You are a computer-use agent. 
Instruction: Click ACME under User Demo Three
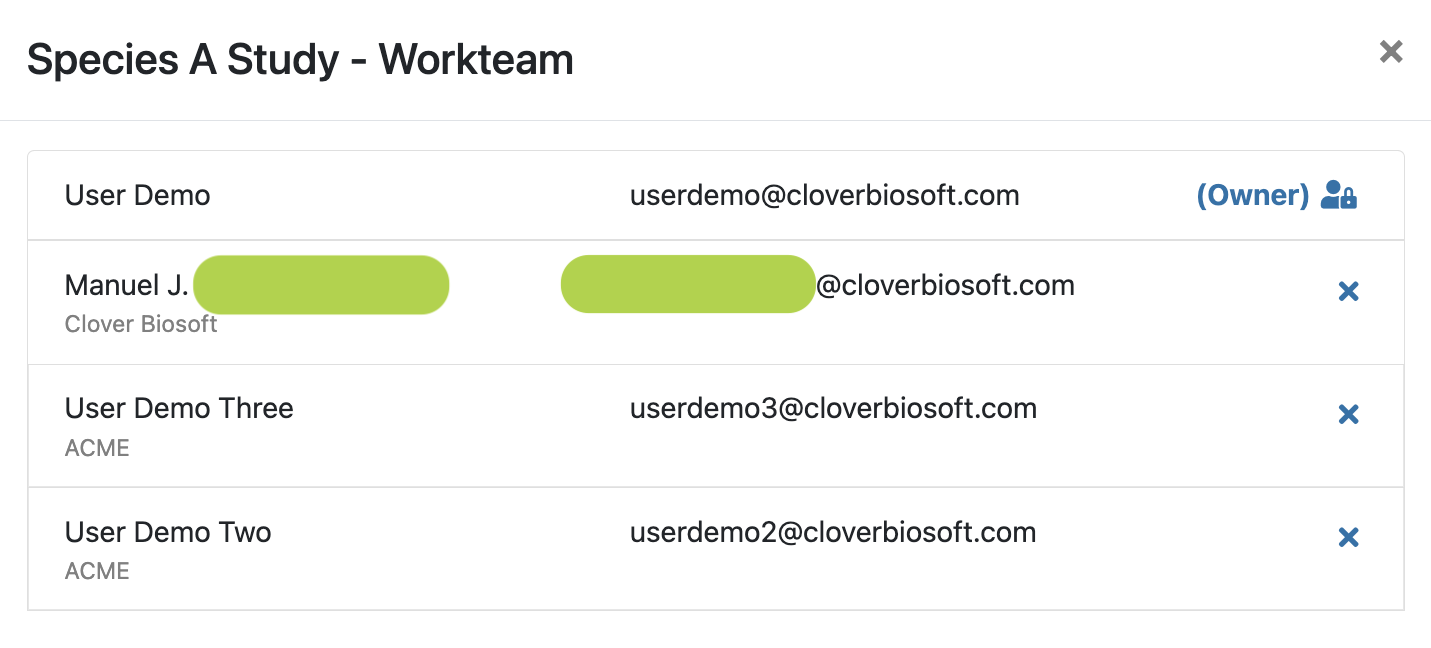click(x=97, y=448)
